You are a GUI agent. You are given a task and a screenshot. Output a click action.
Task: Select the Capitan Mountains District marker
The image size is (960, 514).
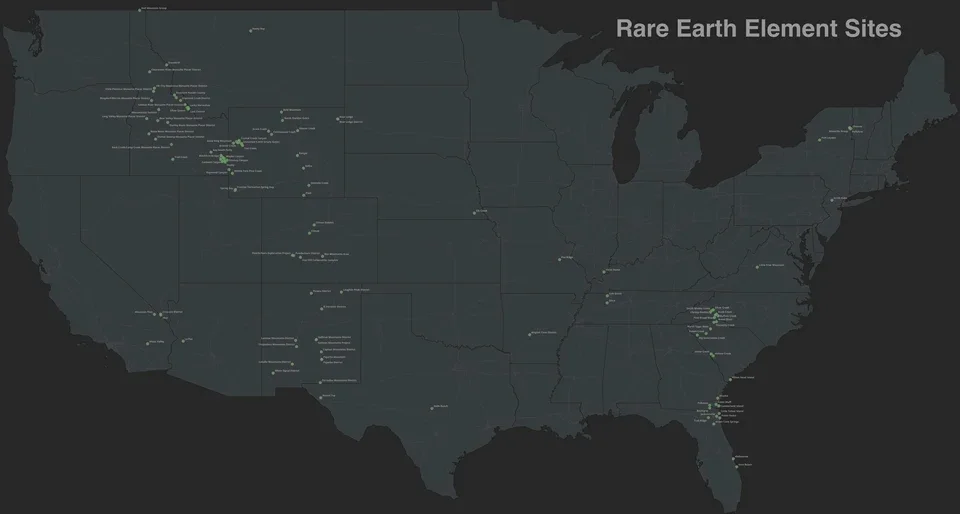321,351
